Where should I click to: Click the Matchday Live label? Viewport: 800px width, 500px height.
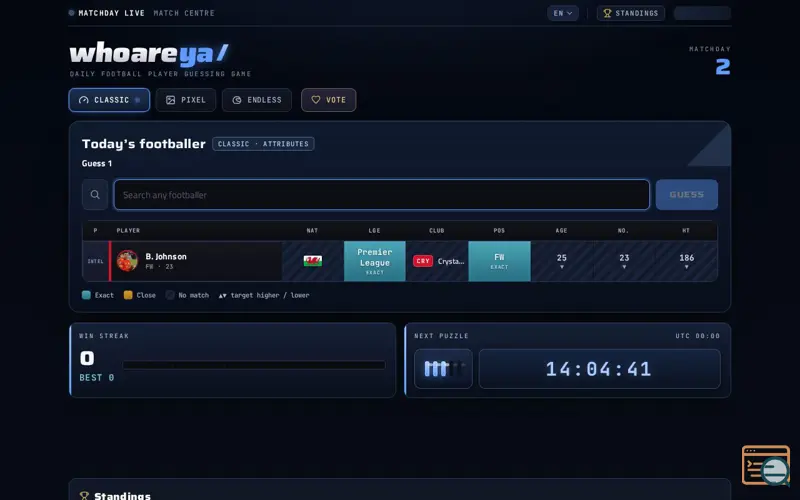pos(111,13)
